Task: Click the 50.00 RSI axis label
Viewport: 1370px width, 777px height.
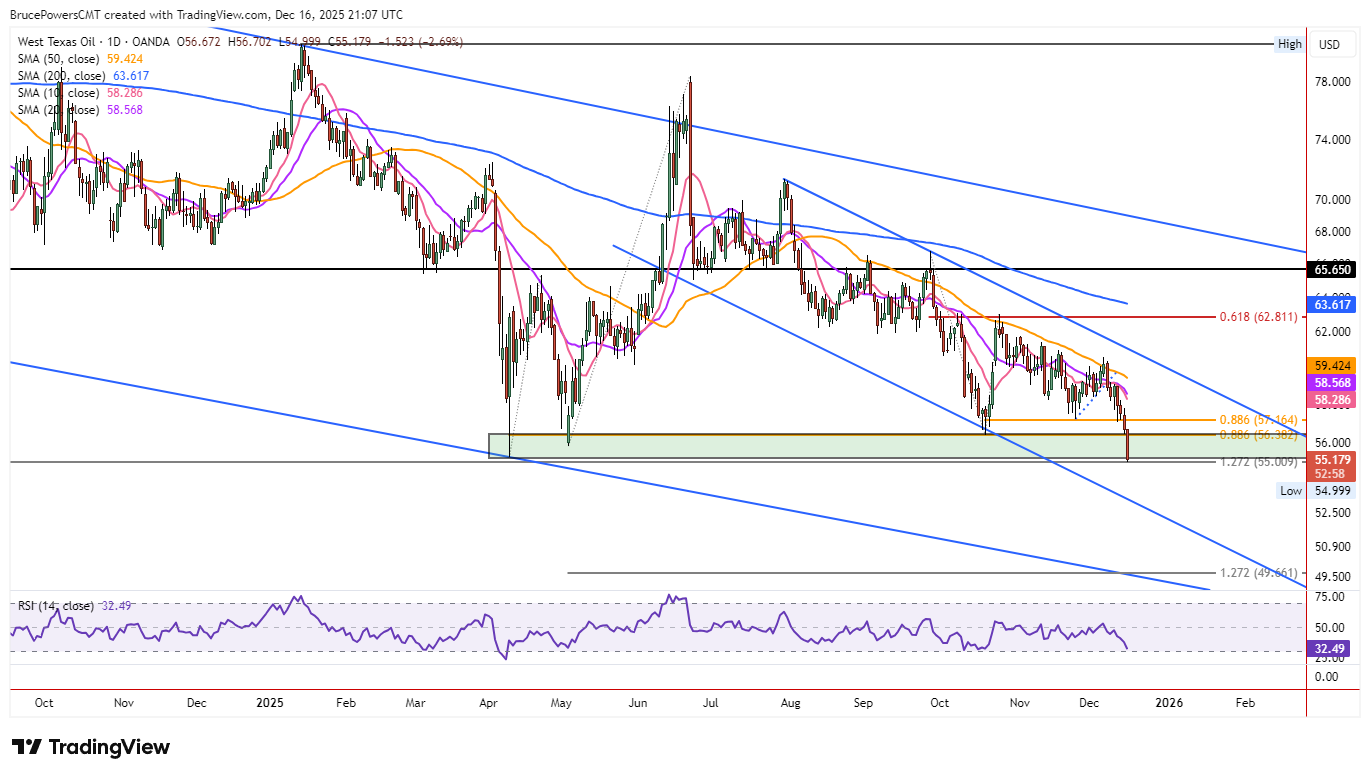Action: click(x=1331, y=628)
